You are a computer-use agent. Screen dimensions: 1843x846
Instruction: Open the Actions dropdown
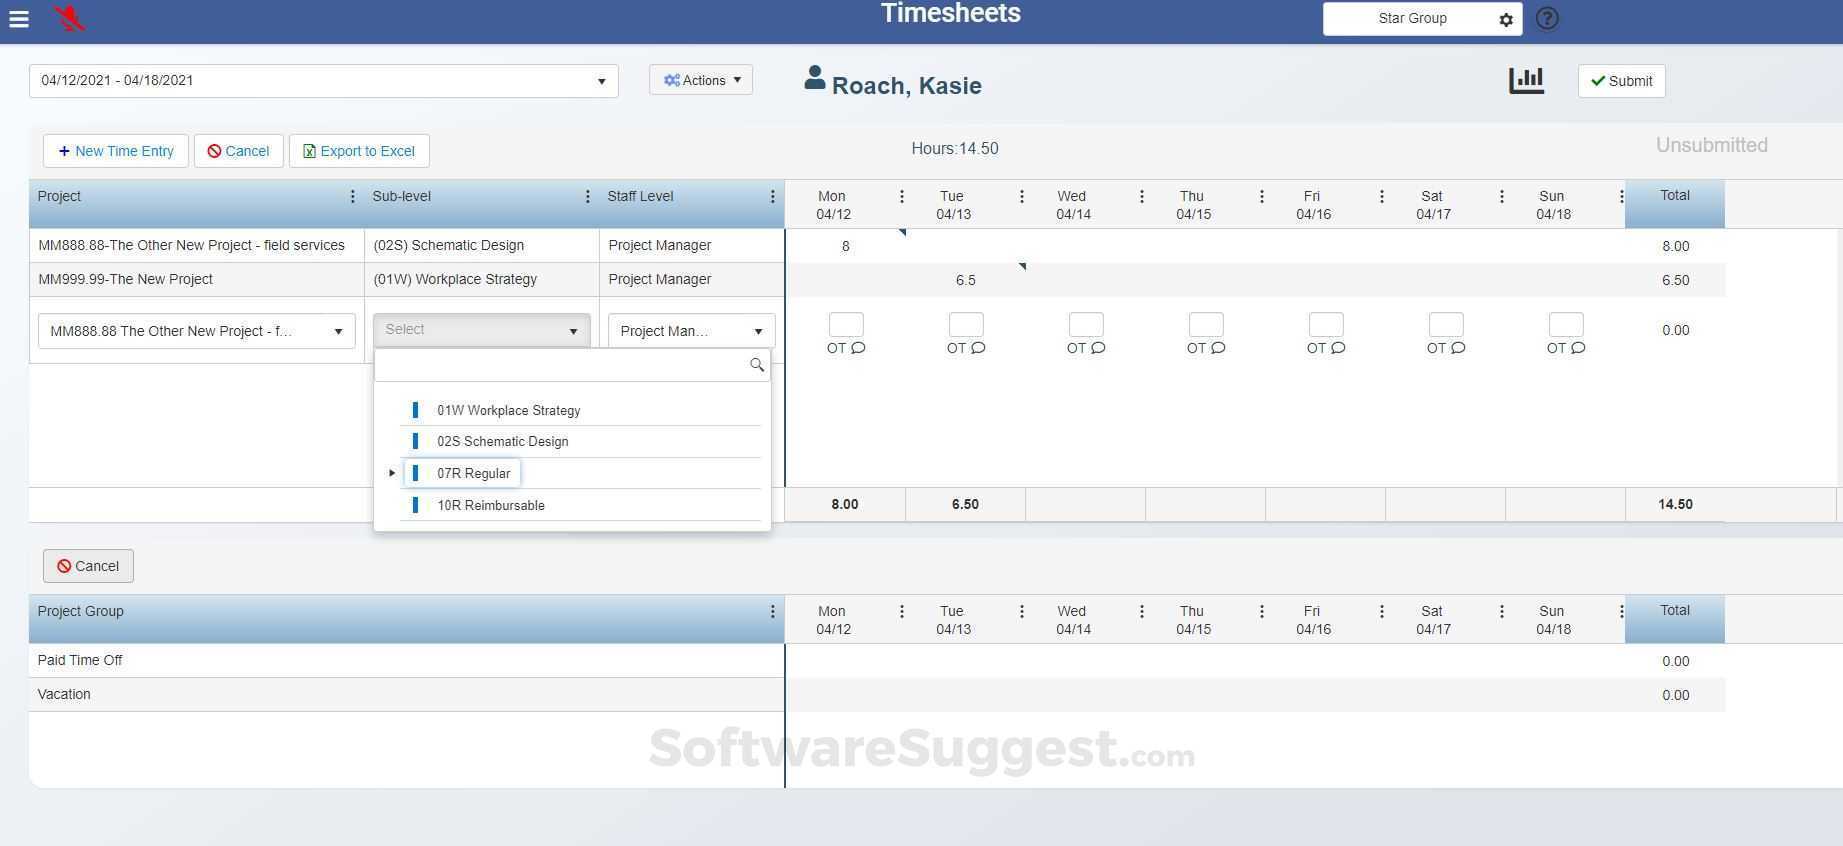[x=701, y=80]
